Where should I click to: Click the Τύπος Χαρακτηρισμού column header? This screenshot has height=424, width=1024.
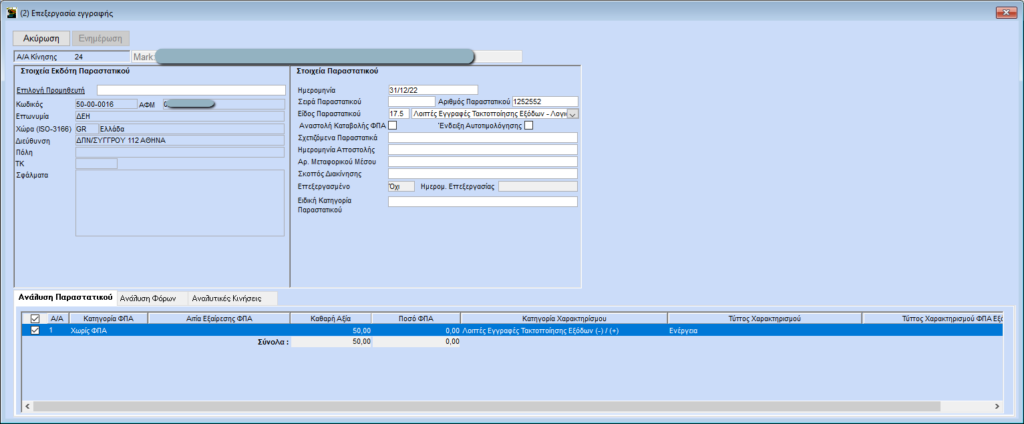[x=764, y=318]
